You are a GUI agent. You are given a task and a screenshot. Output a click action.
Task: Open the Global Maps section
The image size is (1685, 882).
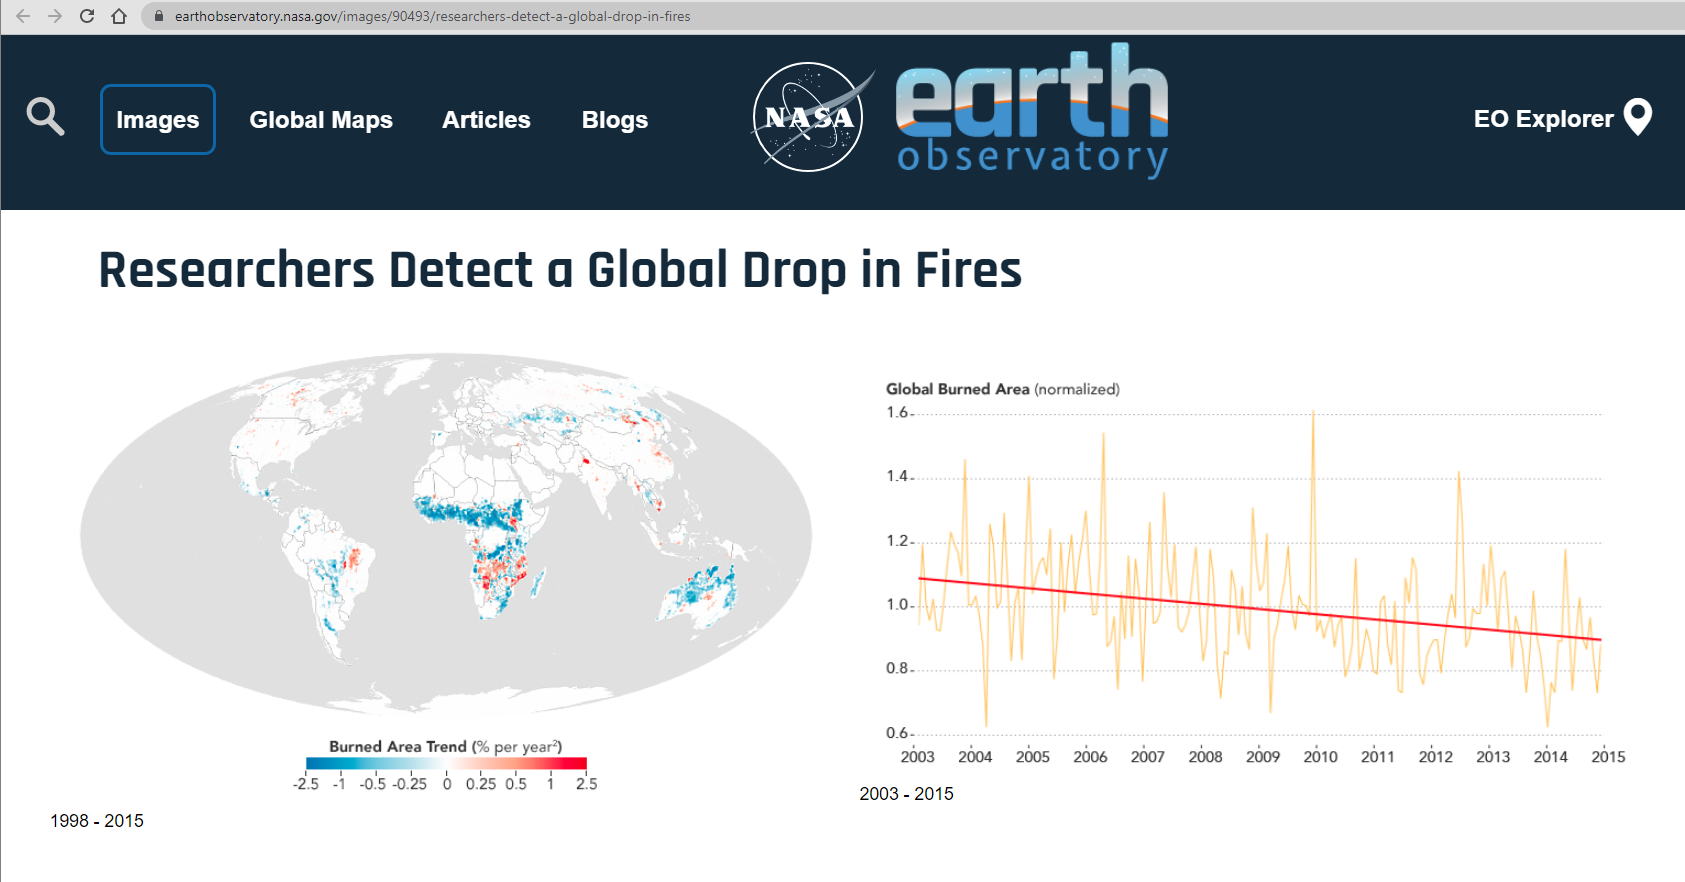coord(321,120)
